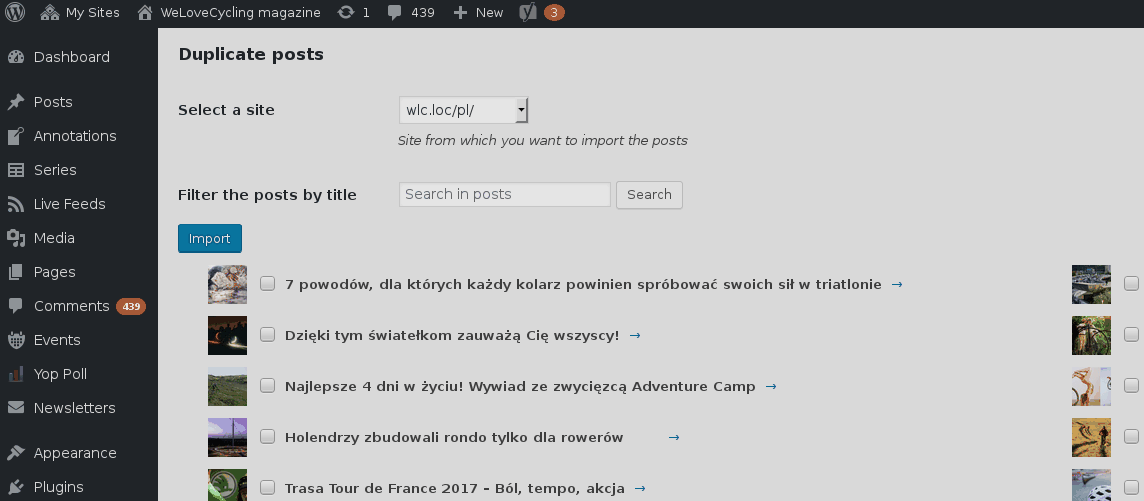Click arrow icon after Dzięki tym światełkom title
Image resolution: width=1144 pixels, height=501 pixels.
(635, 335)
